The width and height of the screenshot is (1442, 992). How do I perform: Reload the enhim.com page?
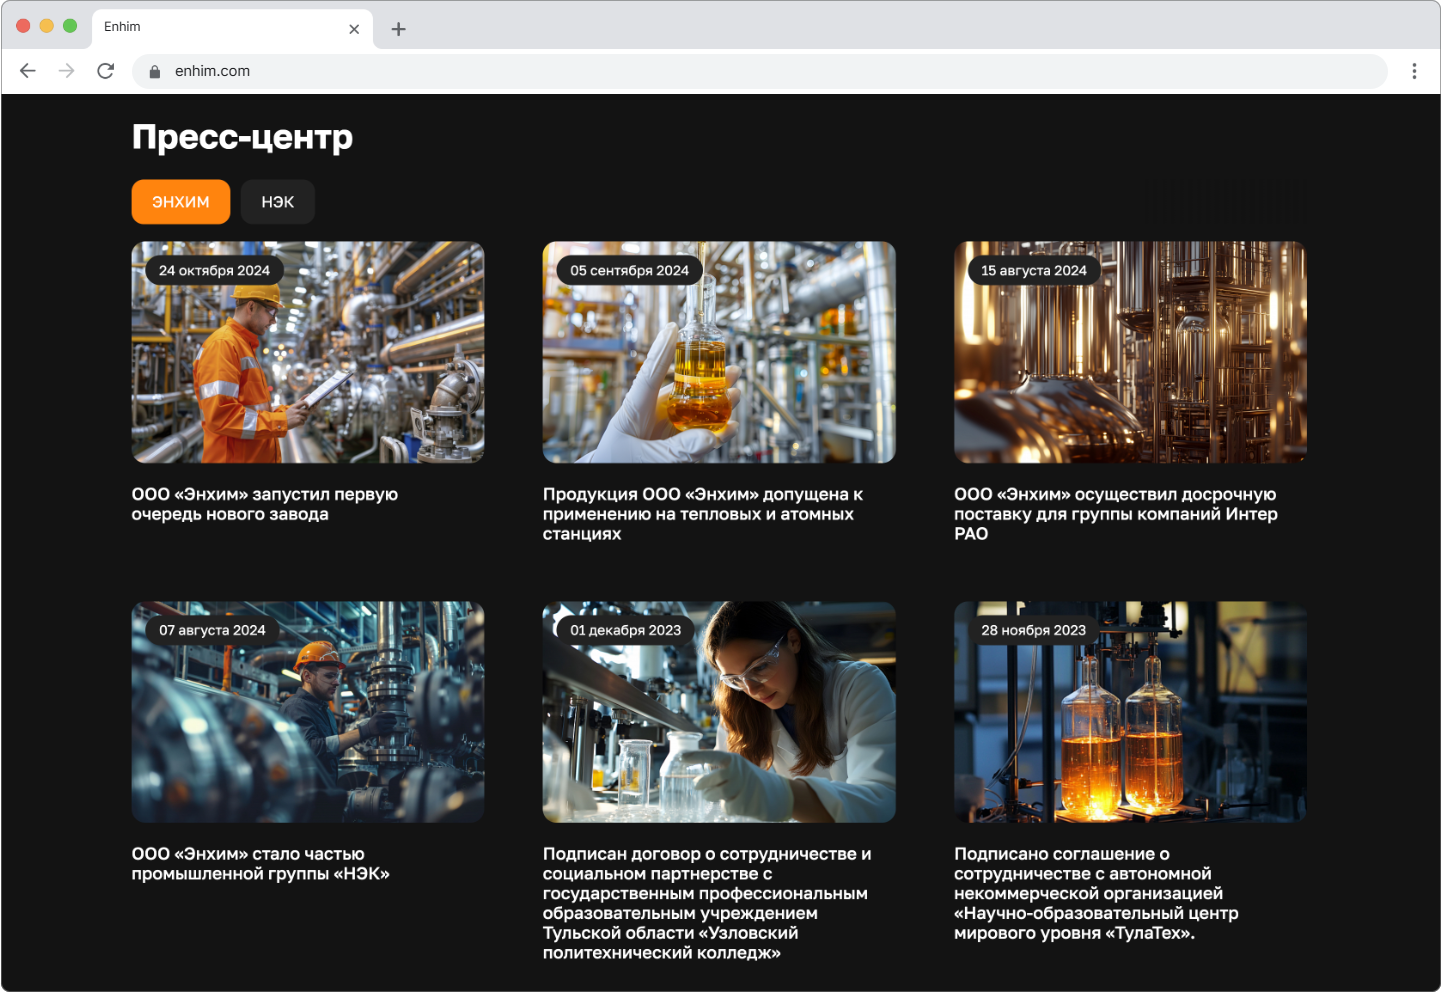pos(105,71)
